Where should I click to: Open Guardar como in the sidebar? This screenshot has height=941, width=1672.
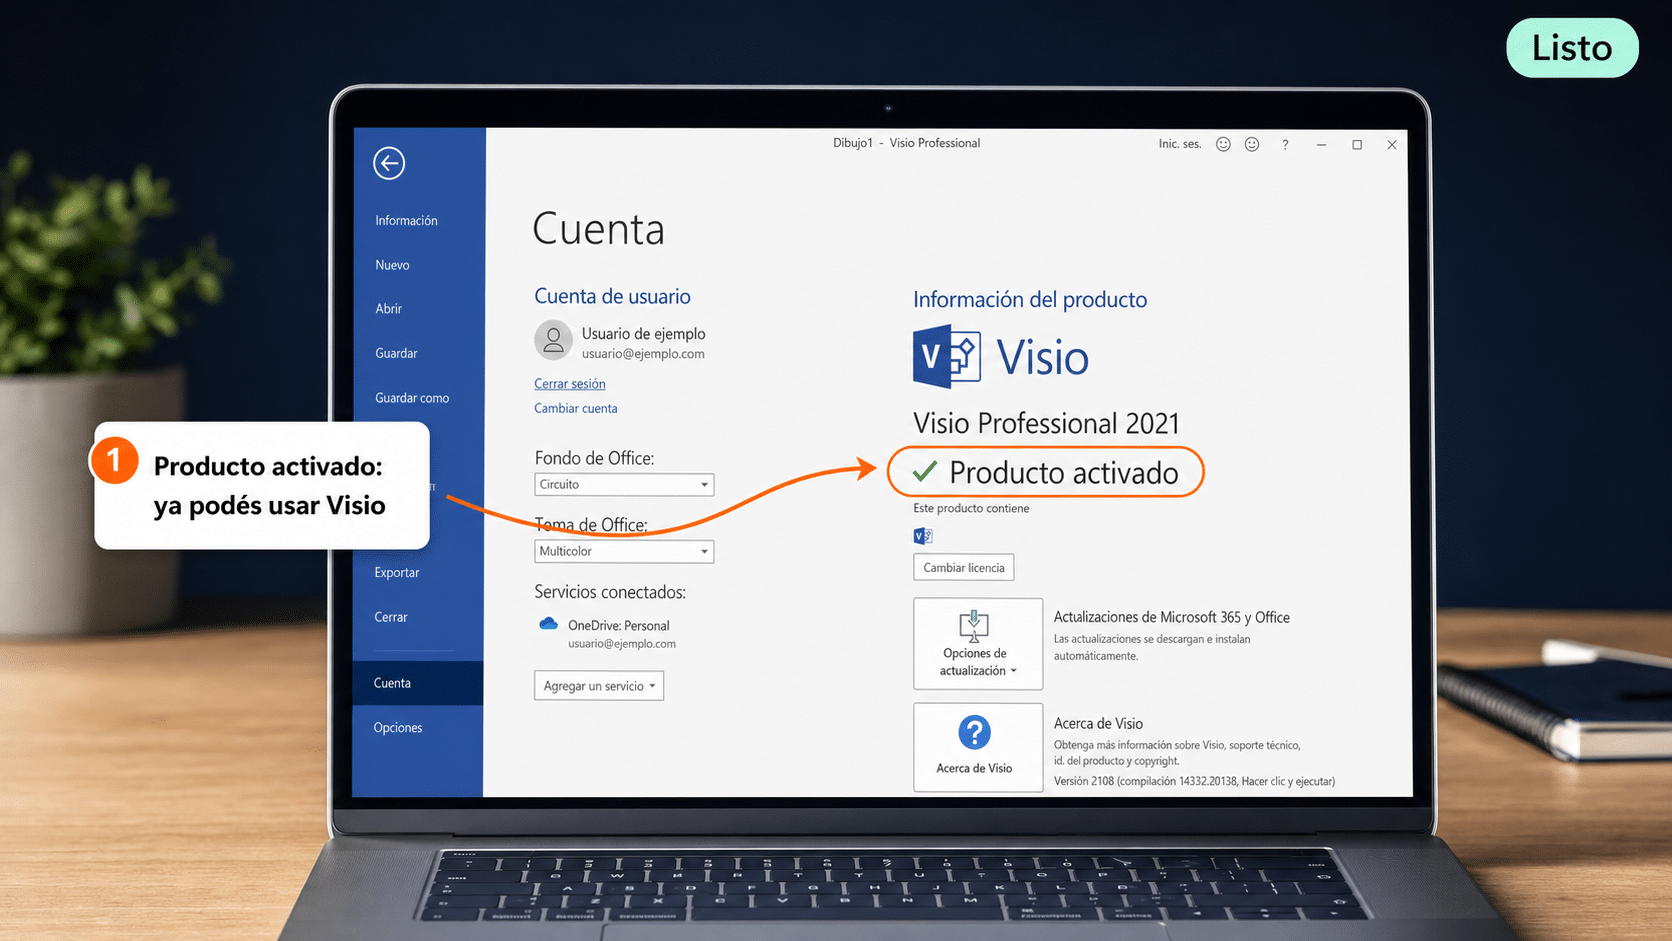click(x=412, y=398)
